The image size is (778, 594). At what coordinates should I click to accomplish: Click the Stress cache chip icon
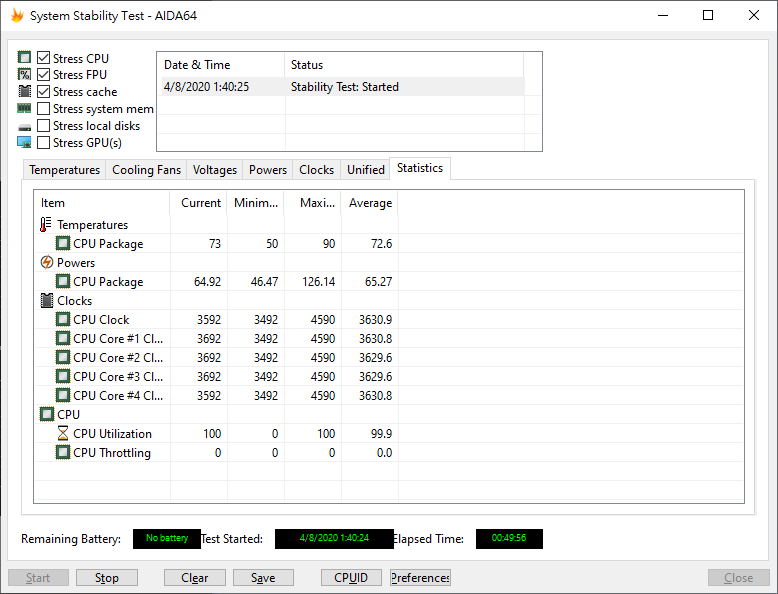(24, 91)
